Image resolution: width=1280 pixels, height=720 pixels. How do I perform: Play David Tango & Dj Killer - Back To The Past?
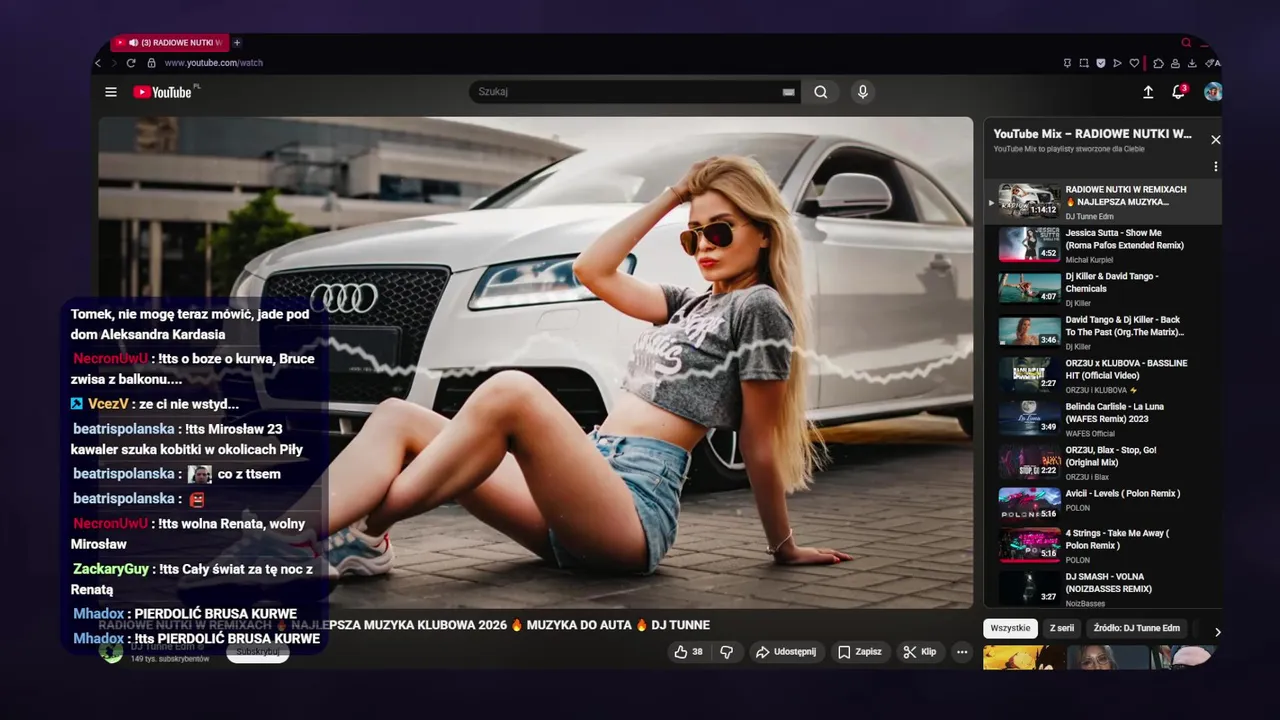coord(1103,332)
